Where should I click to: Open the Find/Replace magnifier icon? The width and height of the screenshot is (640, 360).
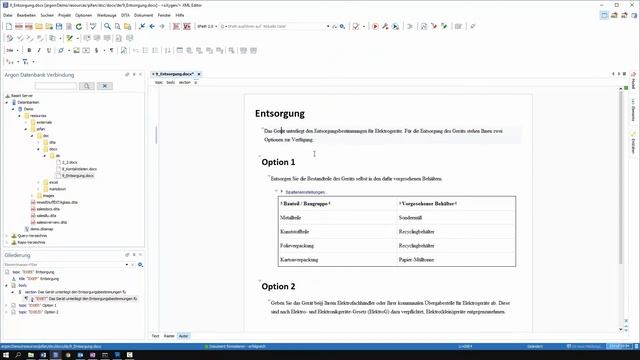(x=107, y=27)
